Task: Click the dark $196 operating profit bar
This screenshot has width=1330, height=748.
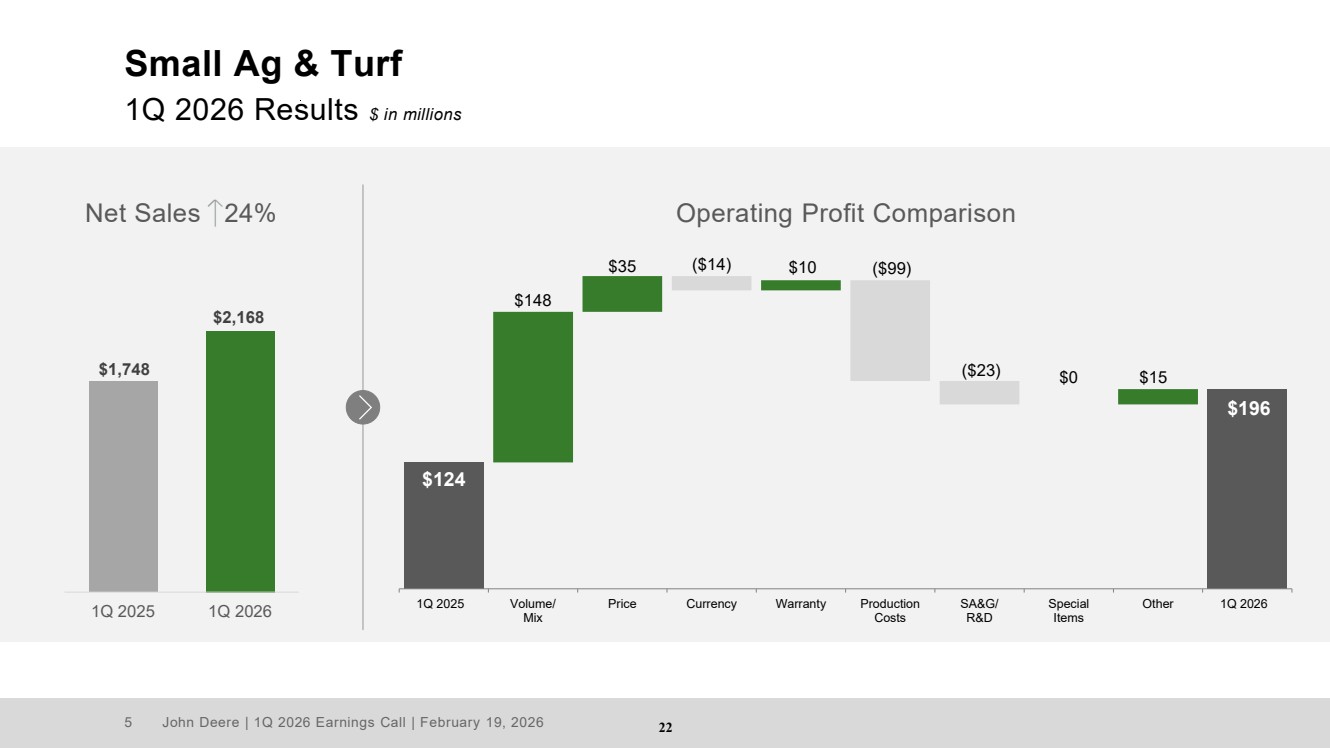Action: click(1246, 488)
